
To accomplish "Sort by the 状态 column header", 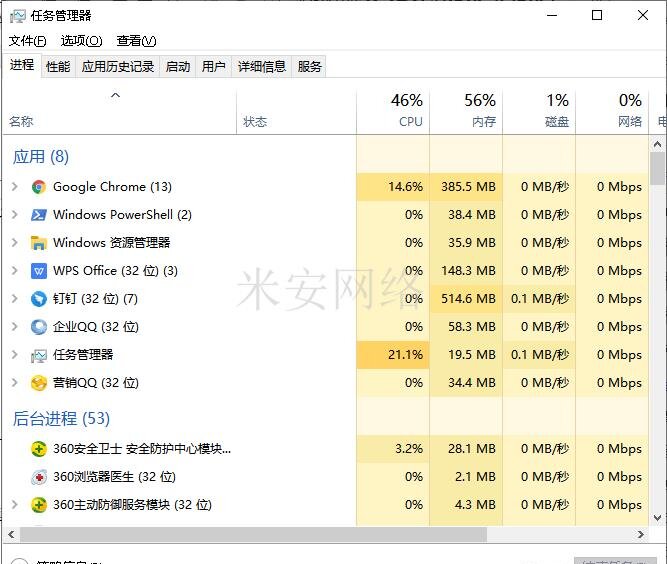I will [x=296, y=112].
